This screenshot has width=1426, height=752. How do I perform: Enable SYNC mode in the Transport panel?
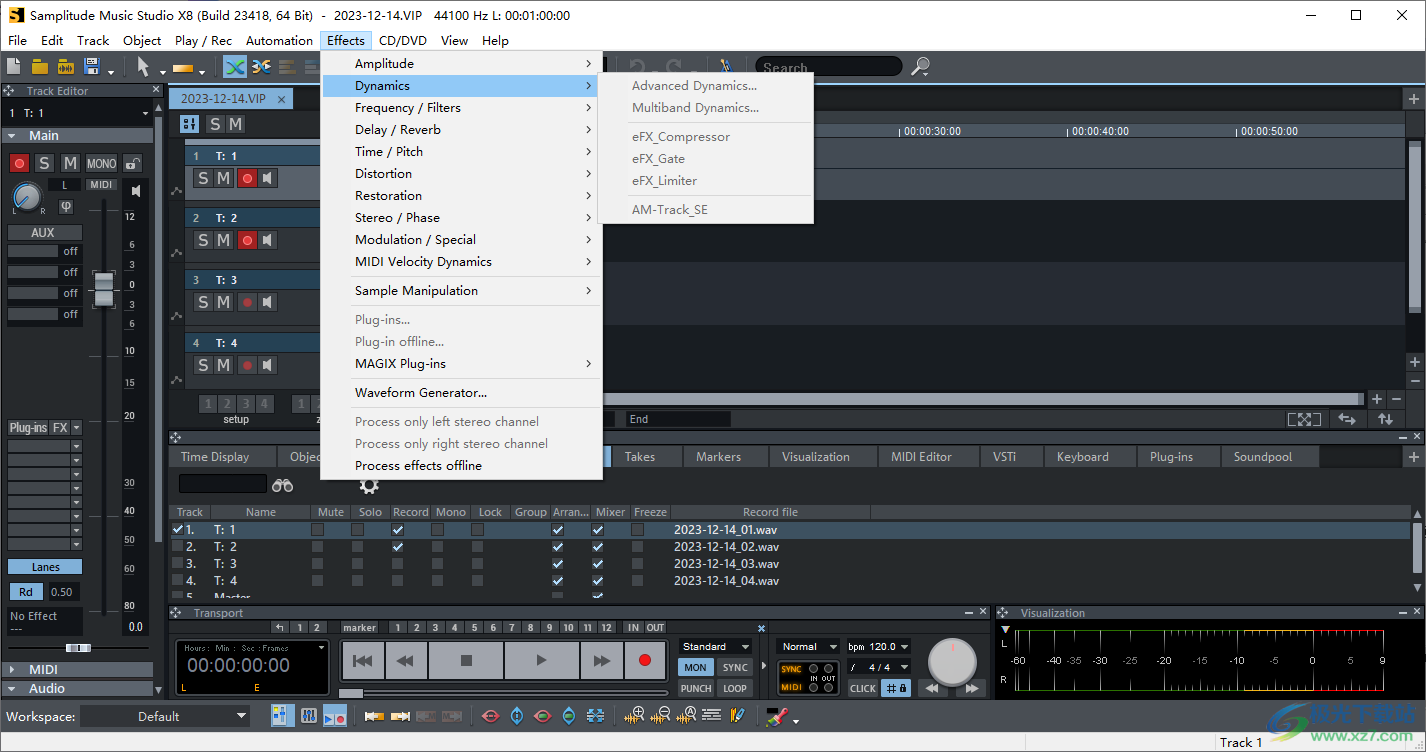pos(735,667)
